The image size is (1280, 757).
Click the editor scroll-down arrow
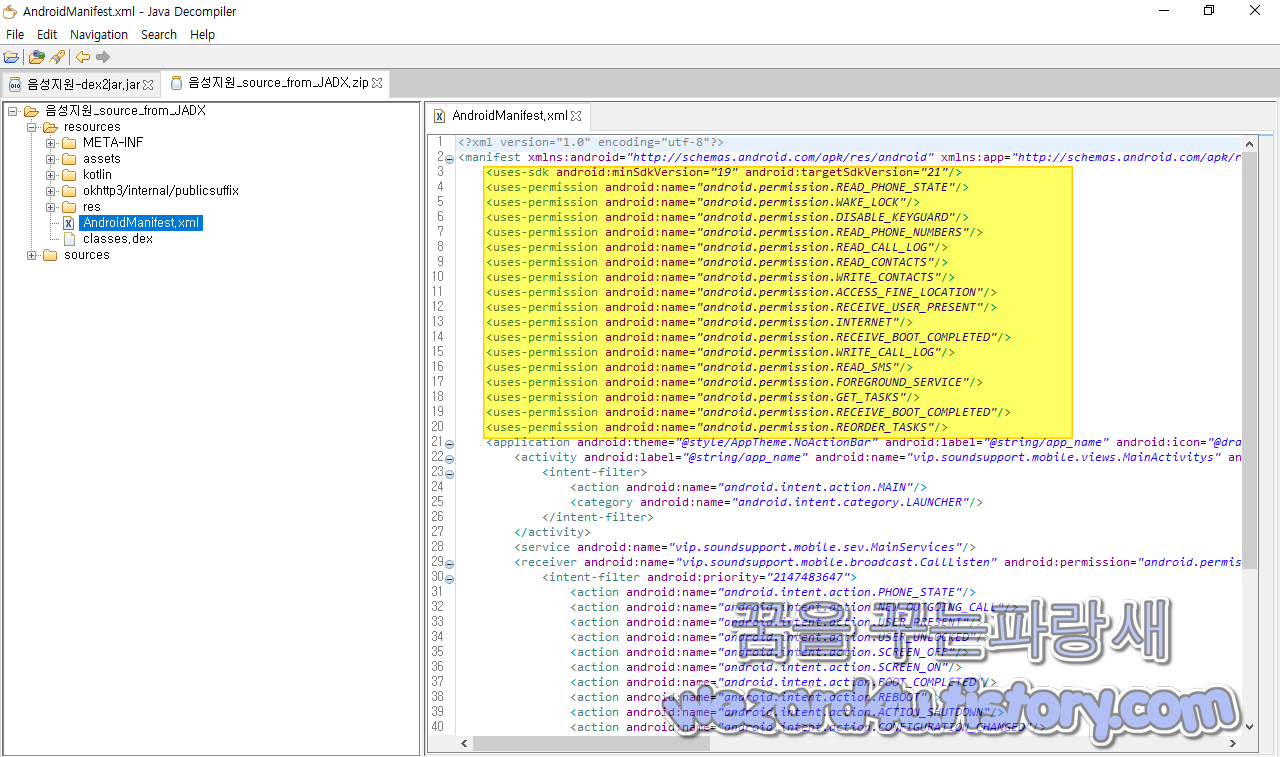(x=1249, y=727)
